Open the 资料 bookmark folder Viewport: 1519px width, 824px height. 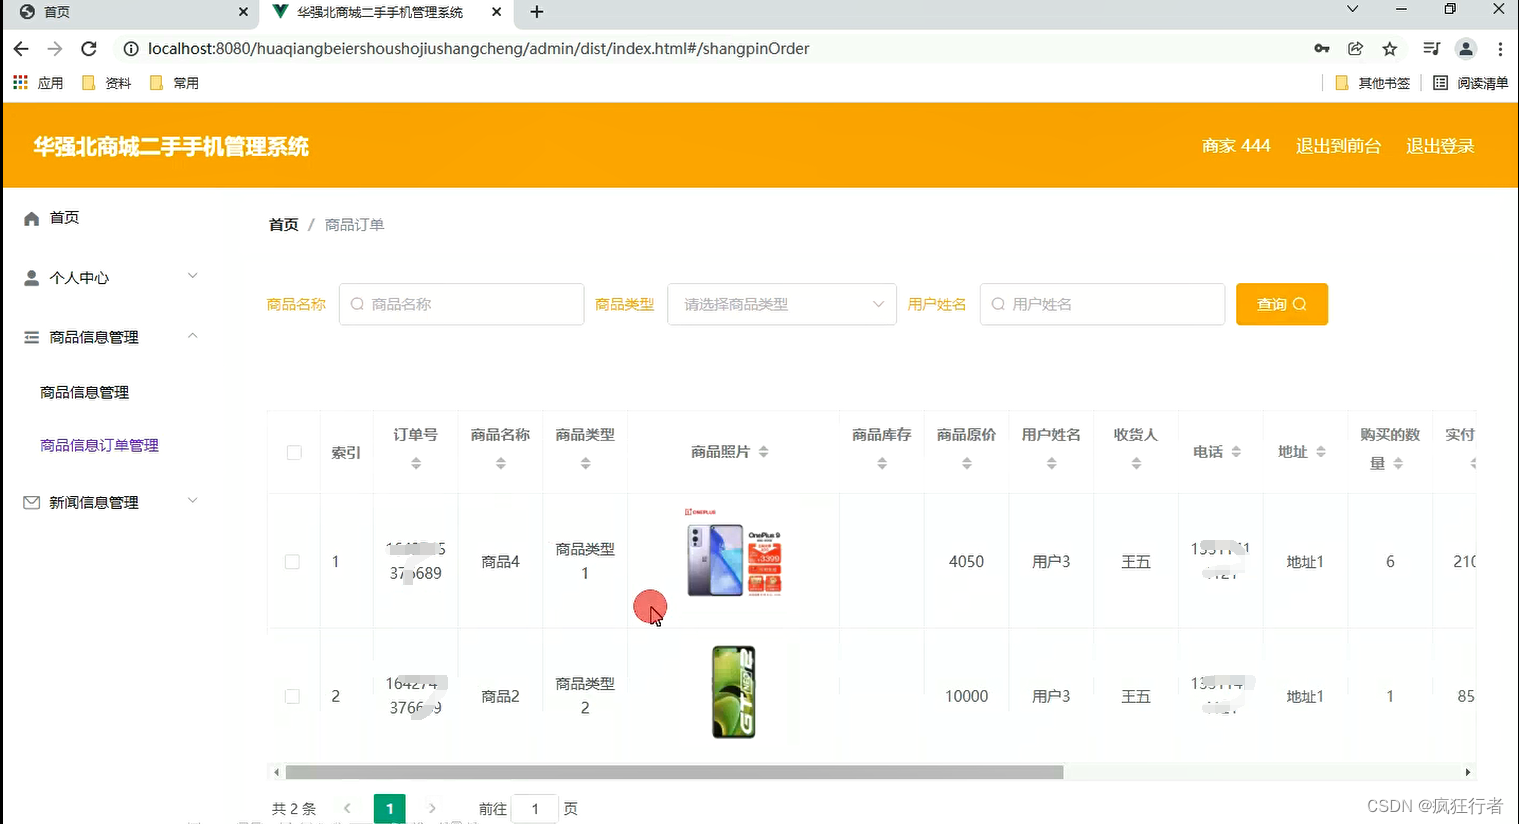(106, 83)
